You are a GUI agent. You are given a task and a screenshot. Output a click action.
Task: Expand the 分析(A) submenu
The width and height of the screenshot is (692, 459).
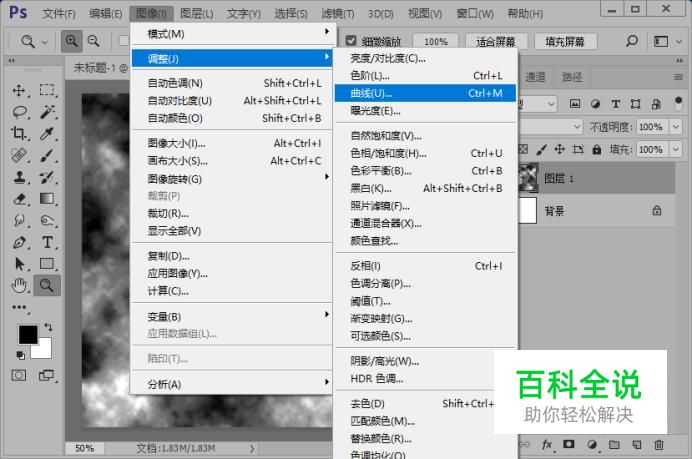(233, 384)
